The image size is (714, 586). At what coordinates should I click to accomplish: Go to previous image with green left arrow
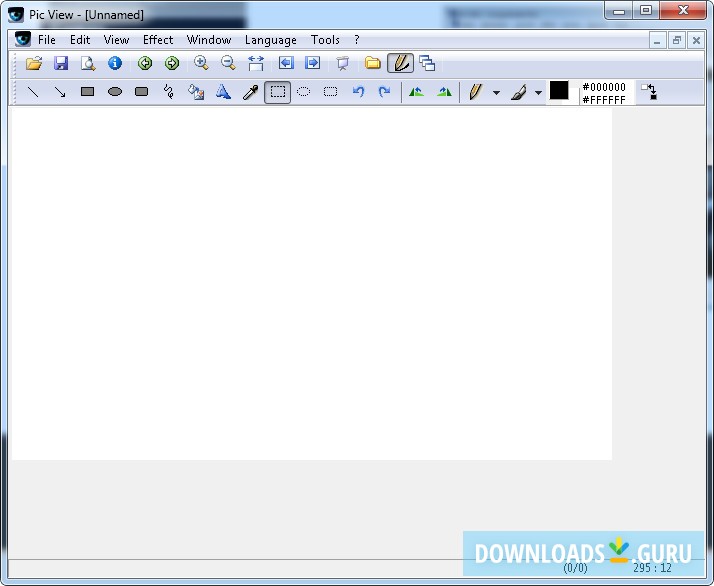(x=145, y=63)
